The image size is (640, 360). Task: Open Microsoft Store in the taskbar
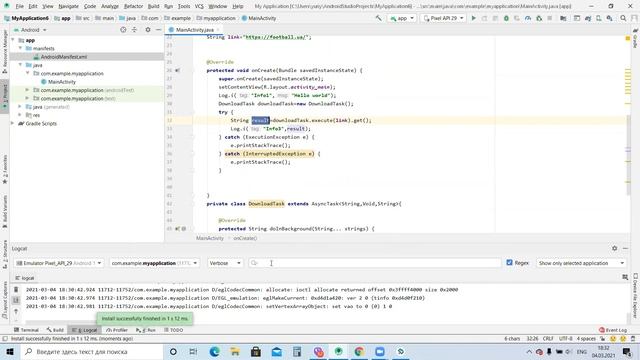tap(256, 351)
